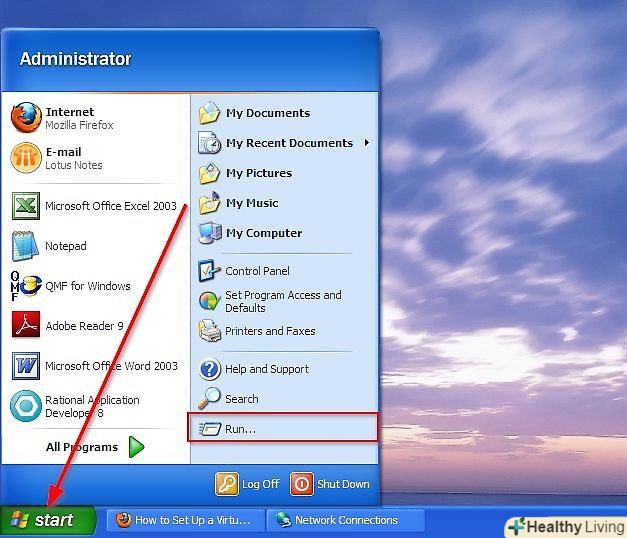Click the Log Off button text

click(260, 484)
